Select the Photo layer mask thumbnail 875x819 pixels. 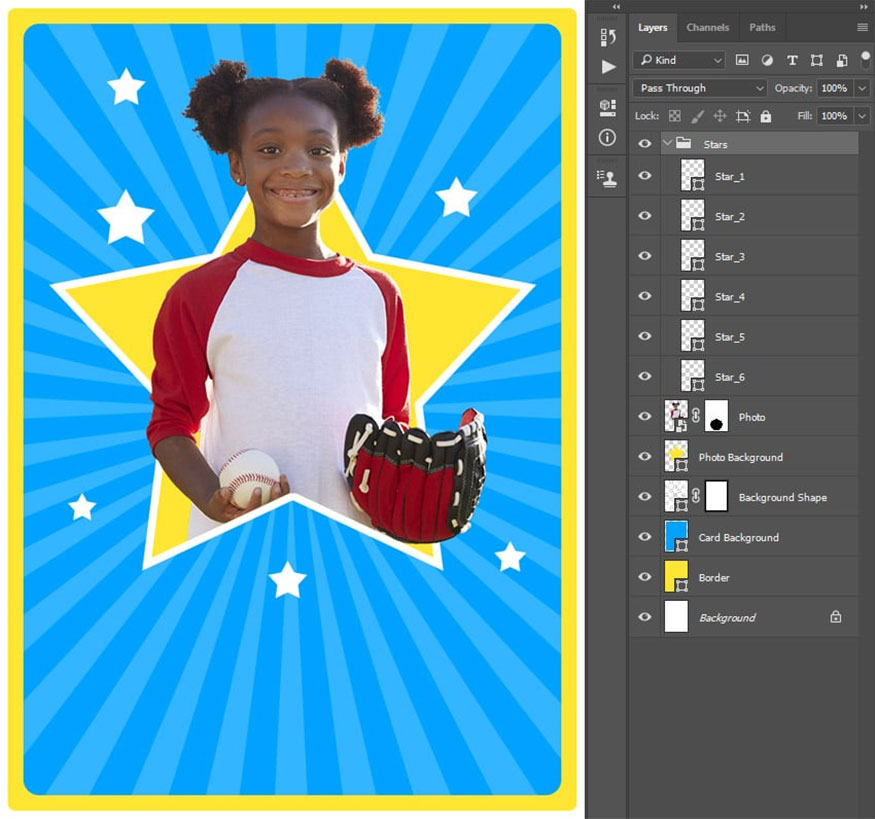(x=716, y=416)
